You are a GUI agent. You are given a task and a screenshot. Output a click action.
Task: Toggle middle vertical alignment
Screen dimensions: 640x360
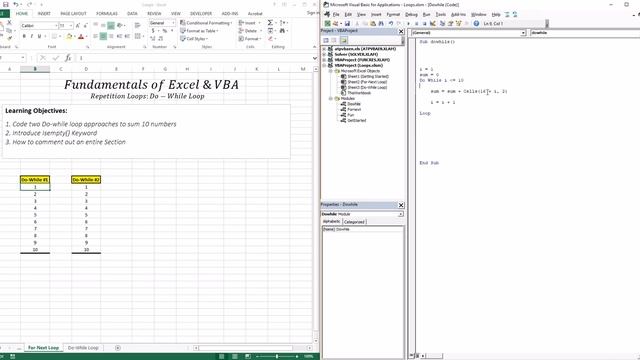coord(103,26)
